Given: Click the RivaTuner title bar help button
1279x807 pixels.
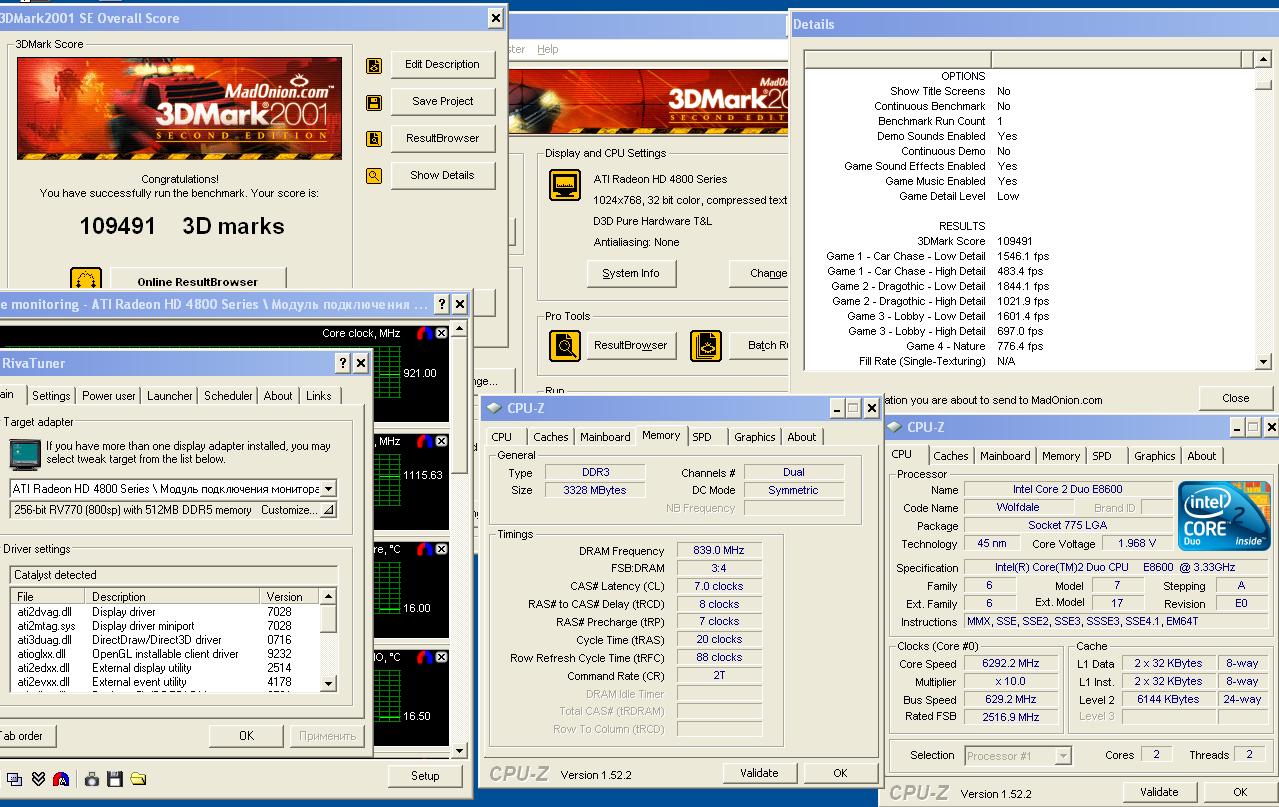Looking at the screenshot, I should tap(343, 364).
